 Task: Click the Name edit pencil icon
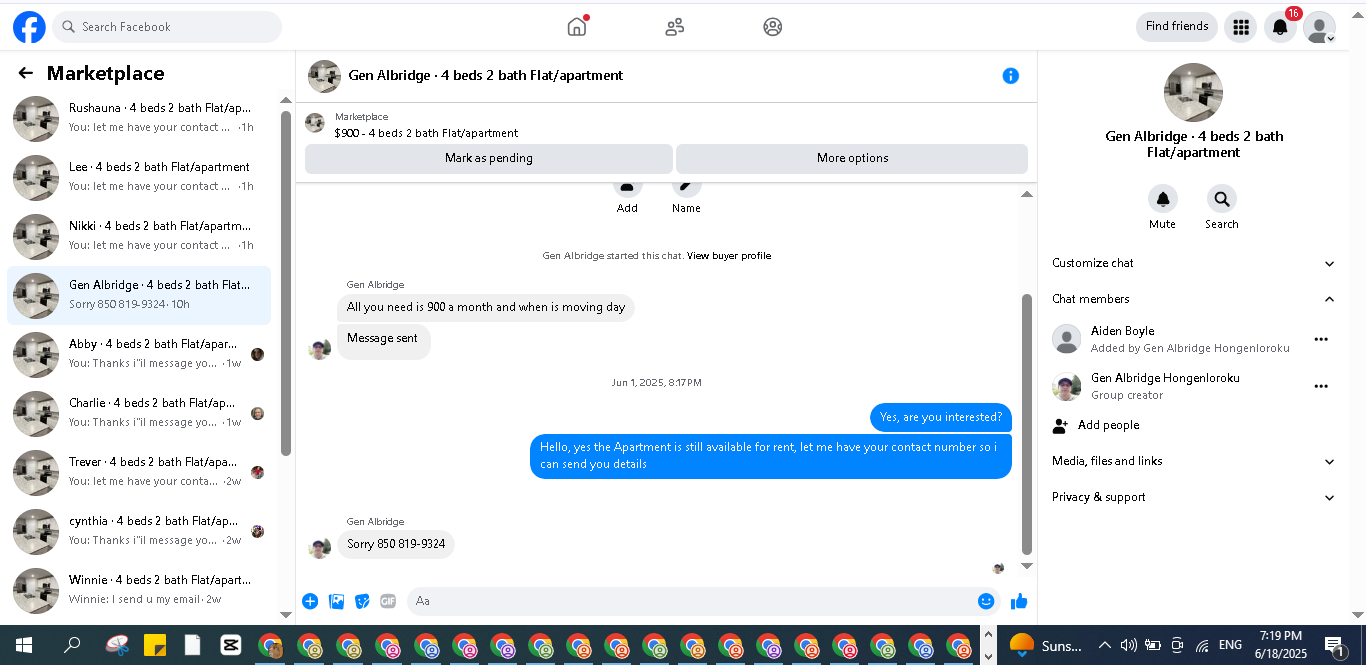point(686,186)
